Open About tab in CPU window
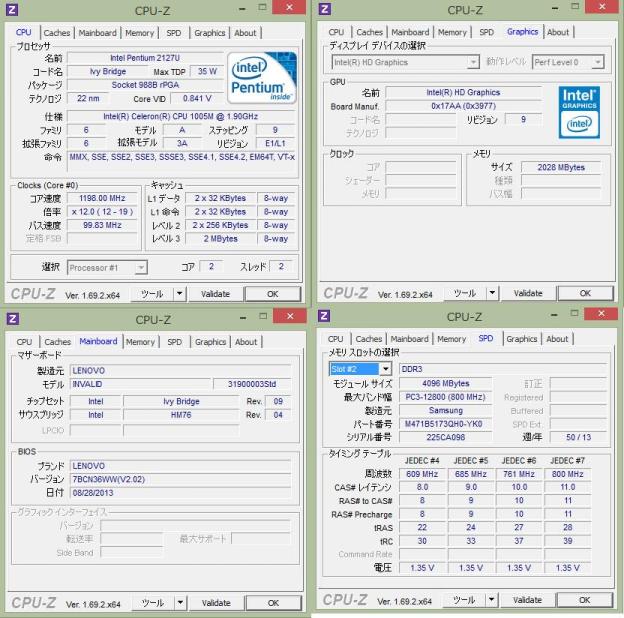This screenshot has height=618, width=624. tap(245, 33)
